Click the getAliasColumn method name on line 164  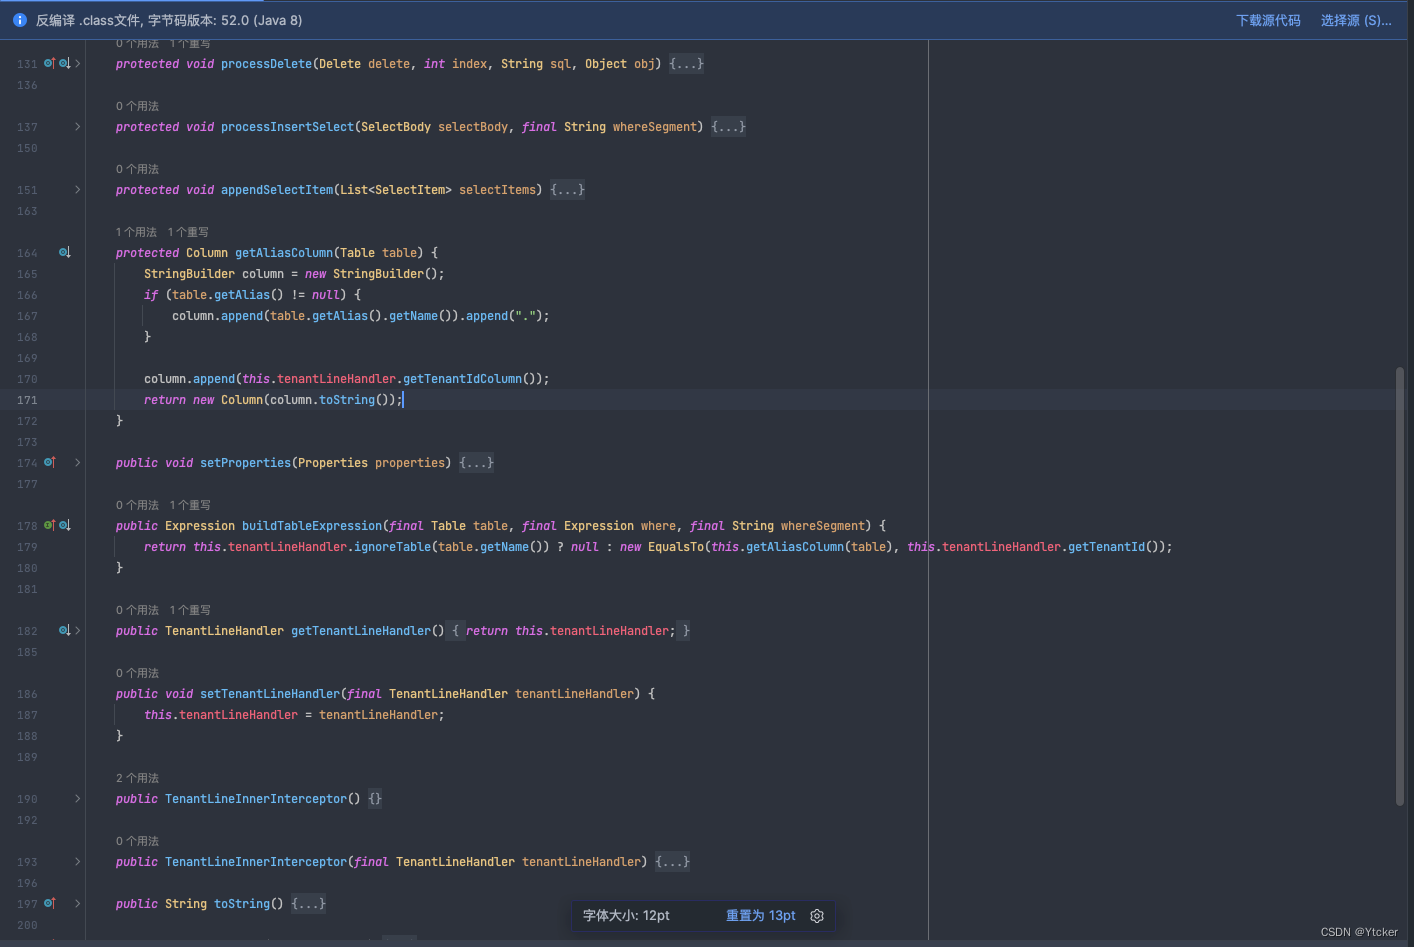pyautogui.click(x=284, y=253)
